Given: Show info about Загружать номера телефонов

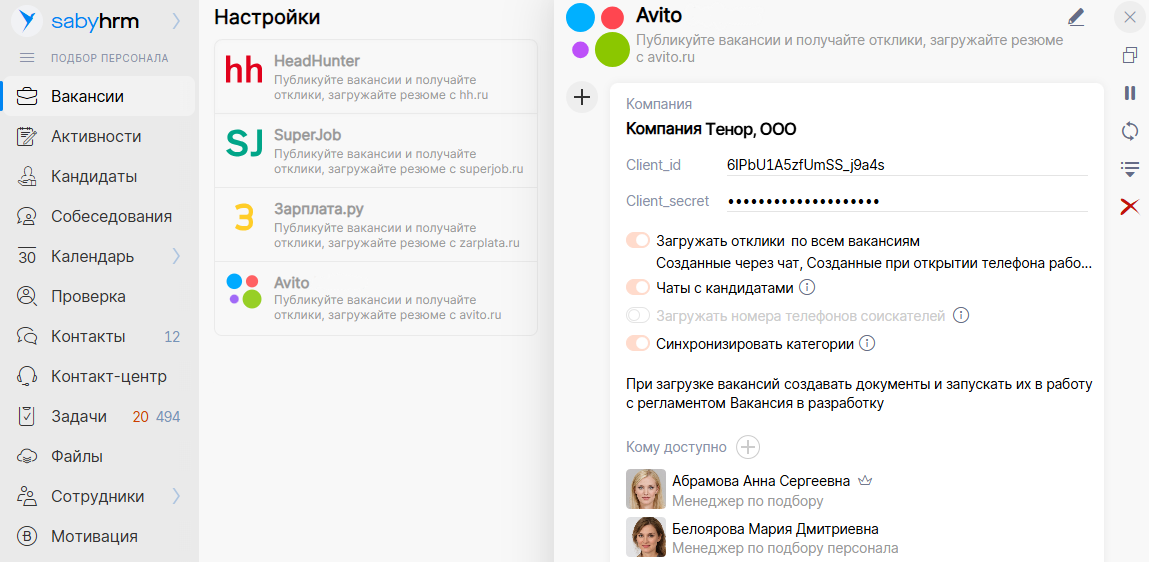Looking at the screenshot, I should [x=961, y=316].
